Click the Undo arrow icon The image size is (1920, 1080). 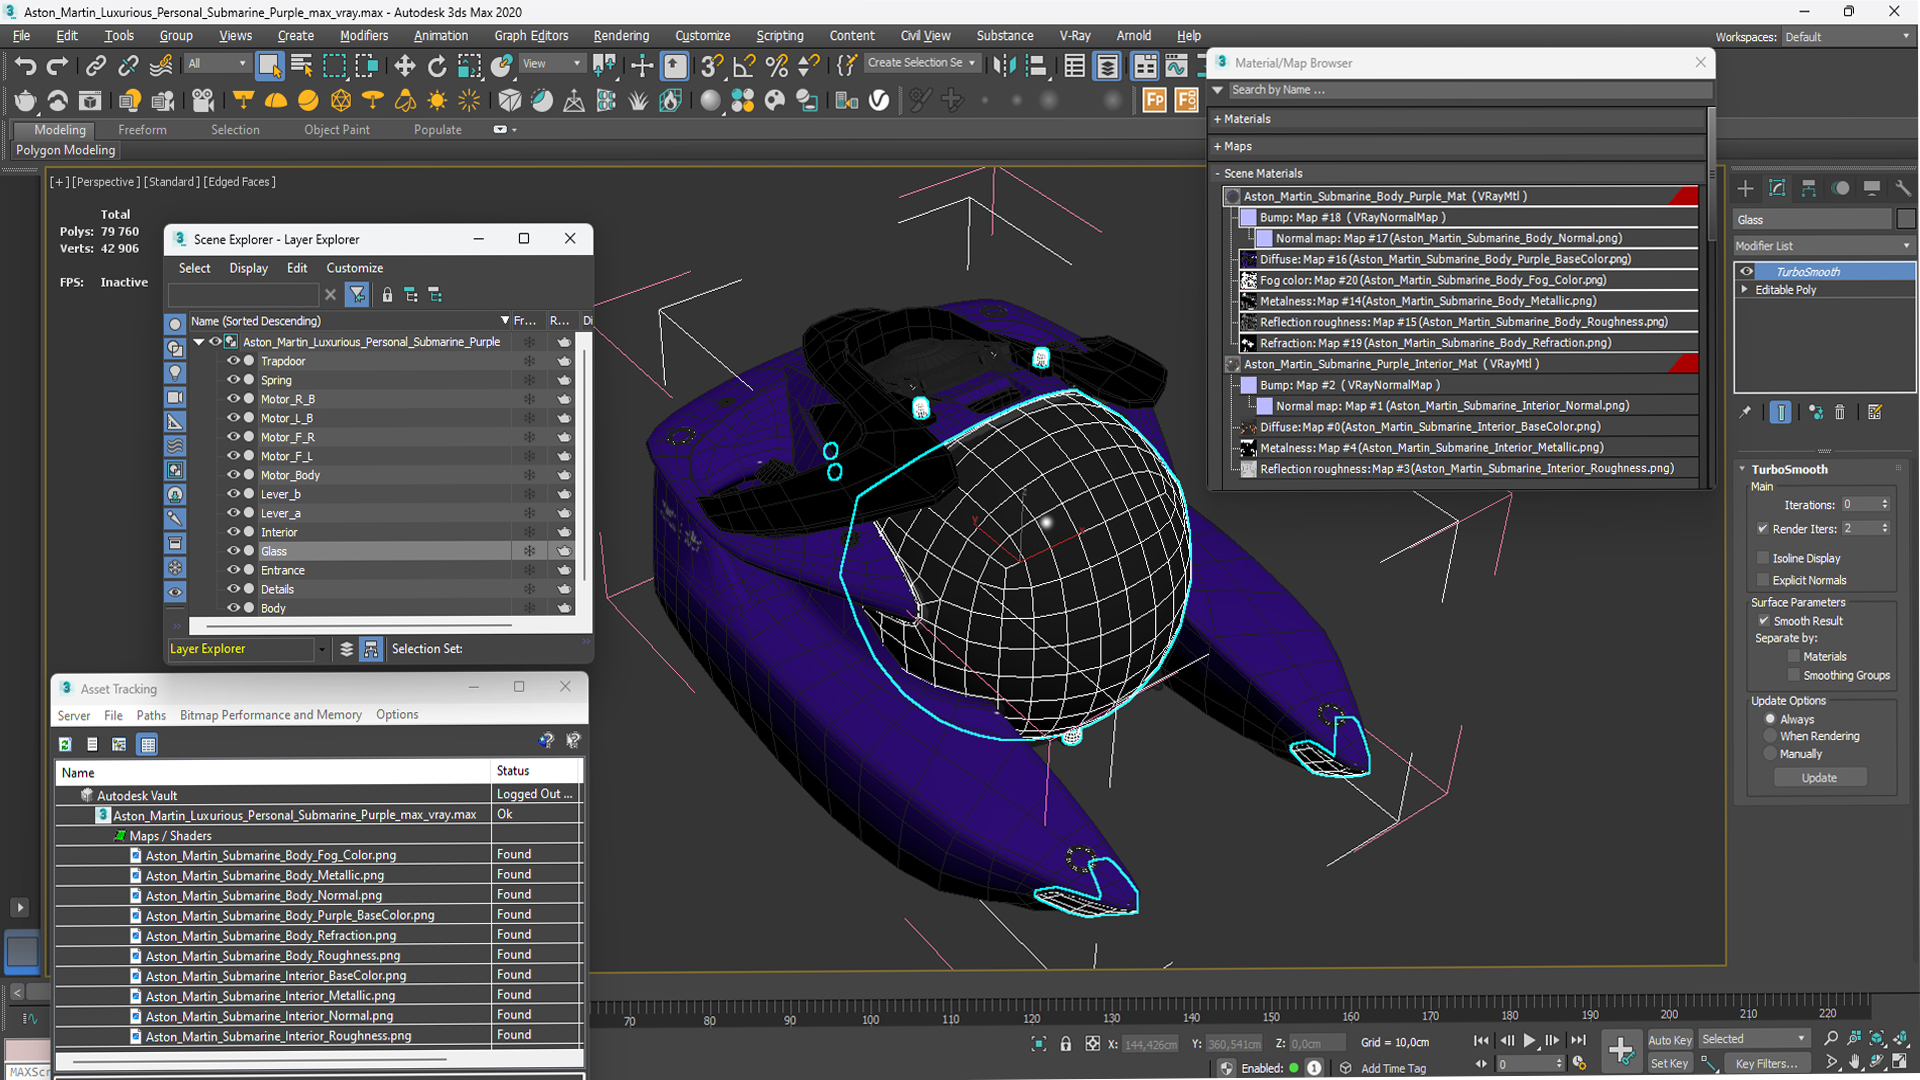click(25, 66)
